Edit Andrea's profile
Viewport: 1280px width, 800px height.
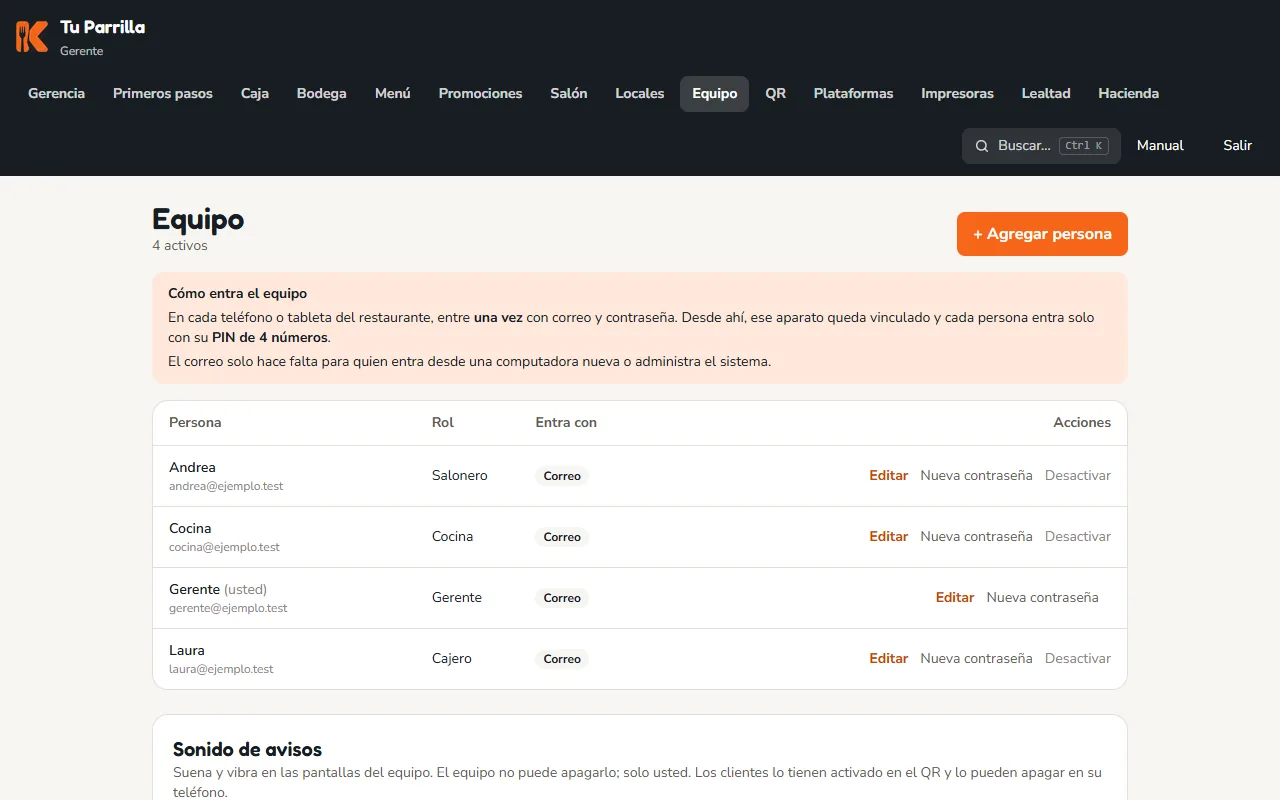coord(889,476)
